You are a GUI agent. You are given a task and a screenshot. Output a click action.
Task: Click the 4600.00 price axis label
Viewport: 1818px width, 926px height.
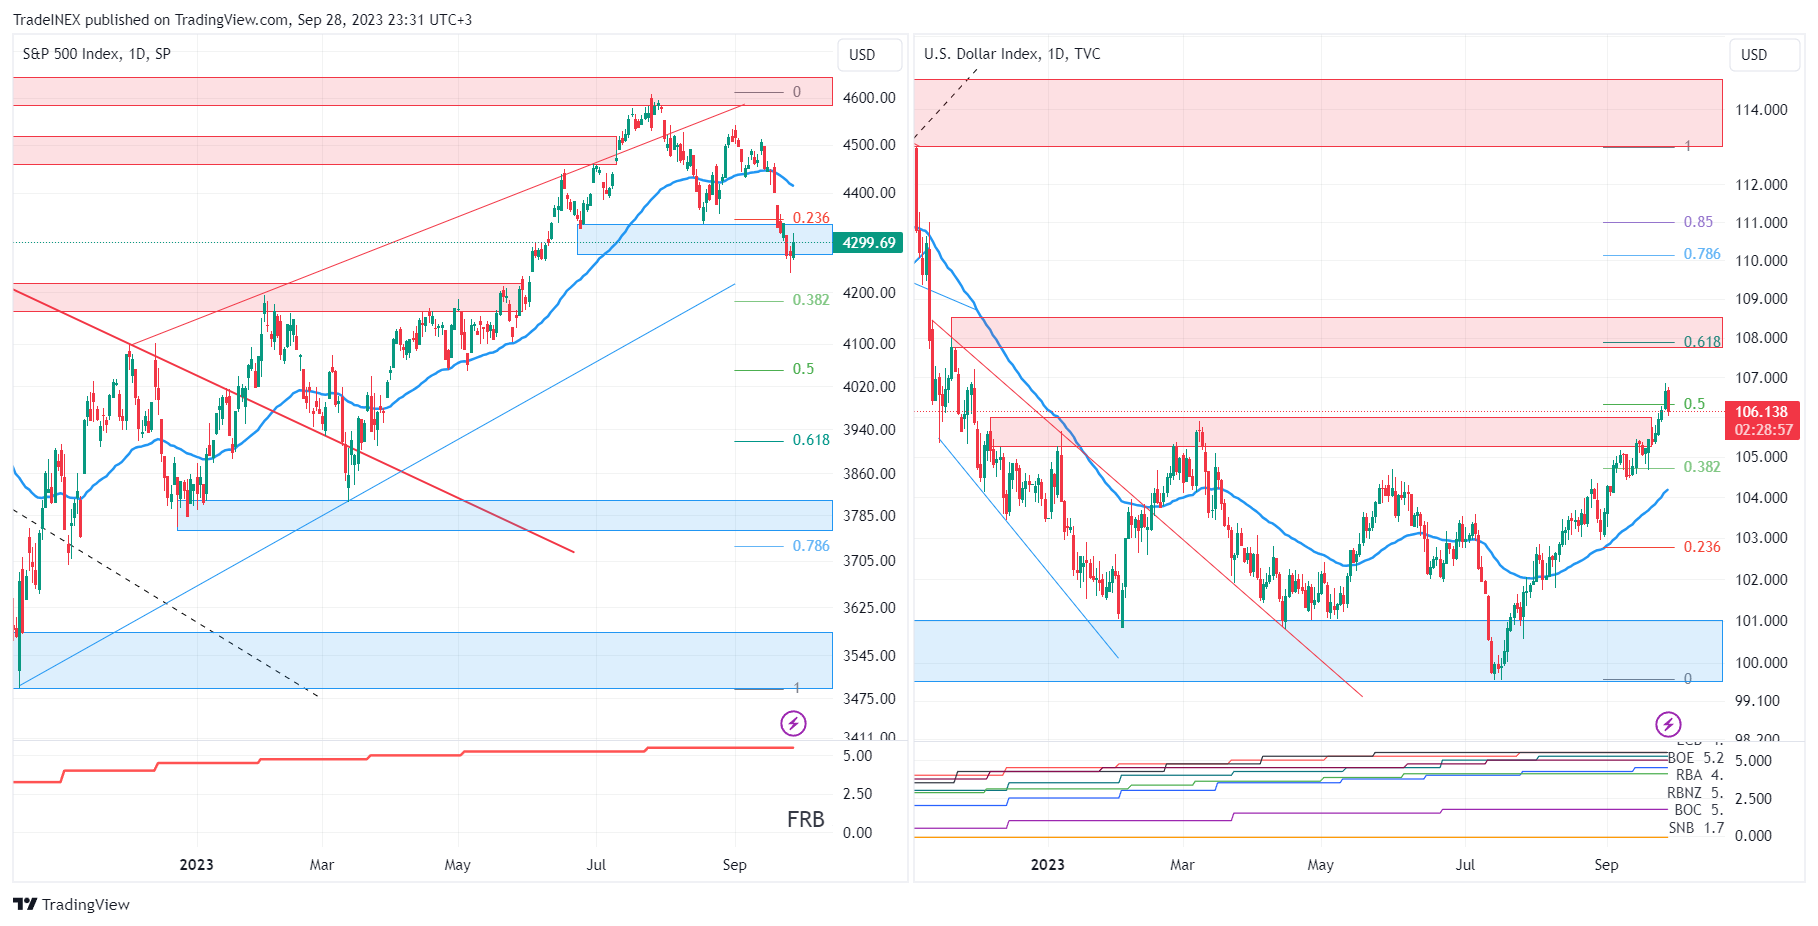(869, 98)
